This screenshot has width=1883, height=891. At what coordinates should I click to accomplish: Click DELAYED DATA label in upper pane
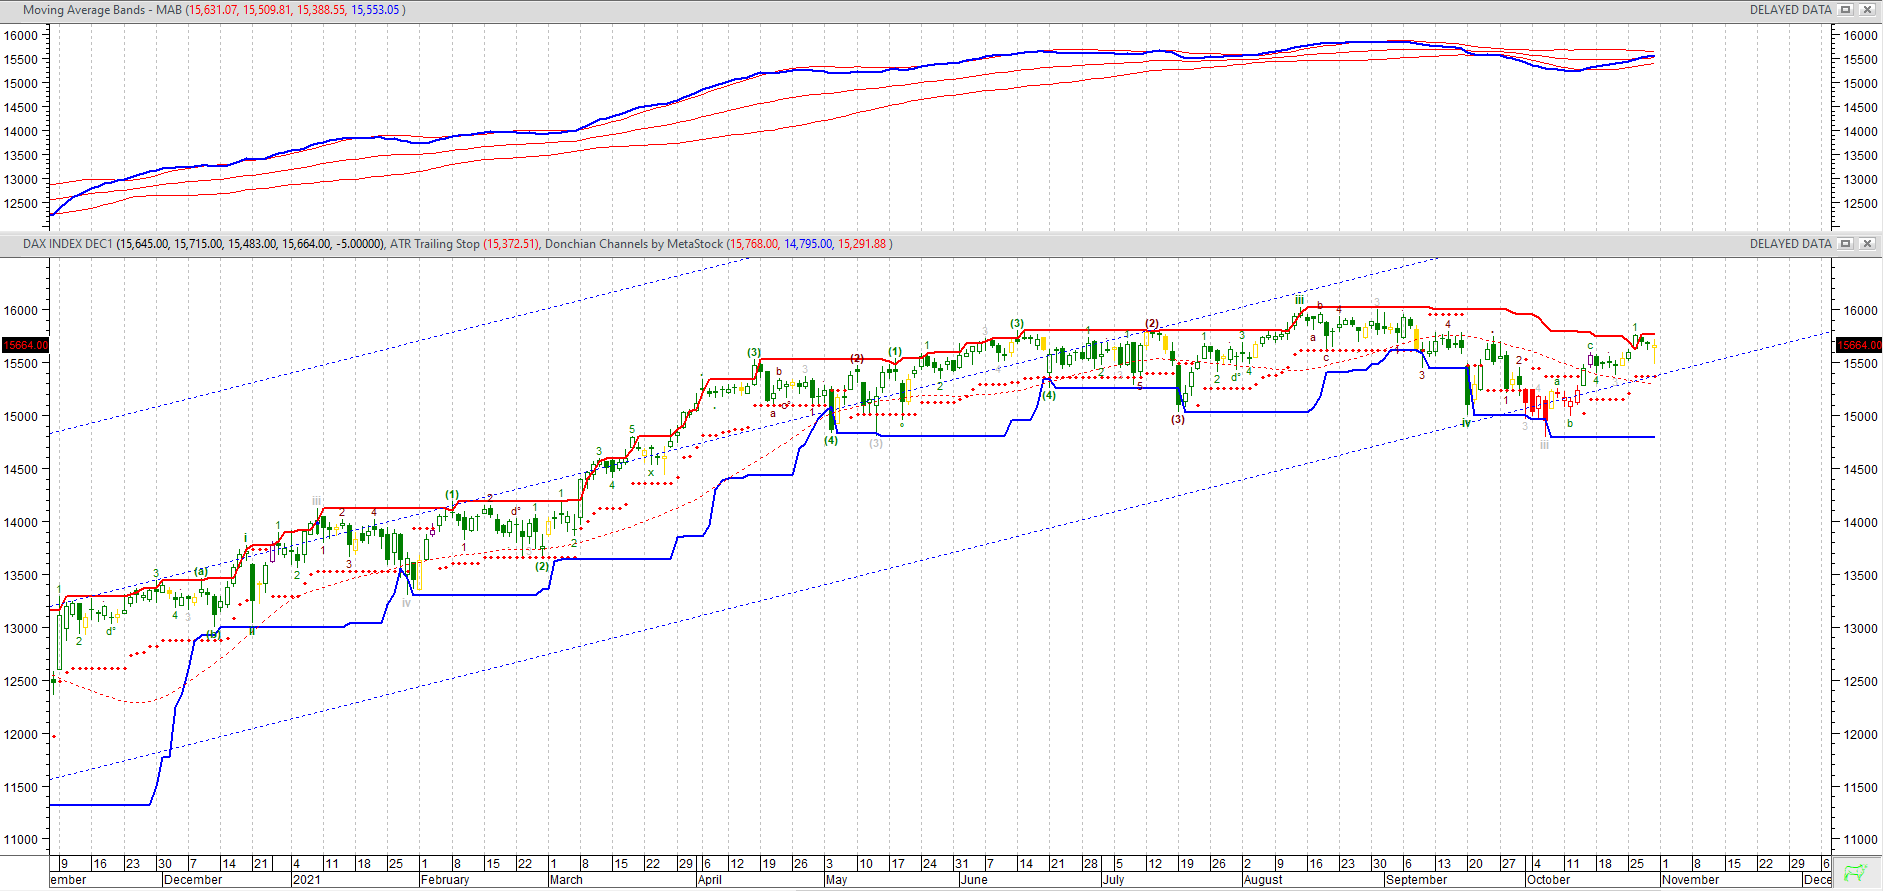click(1790, 10)
